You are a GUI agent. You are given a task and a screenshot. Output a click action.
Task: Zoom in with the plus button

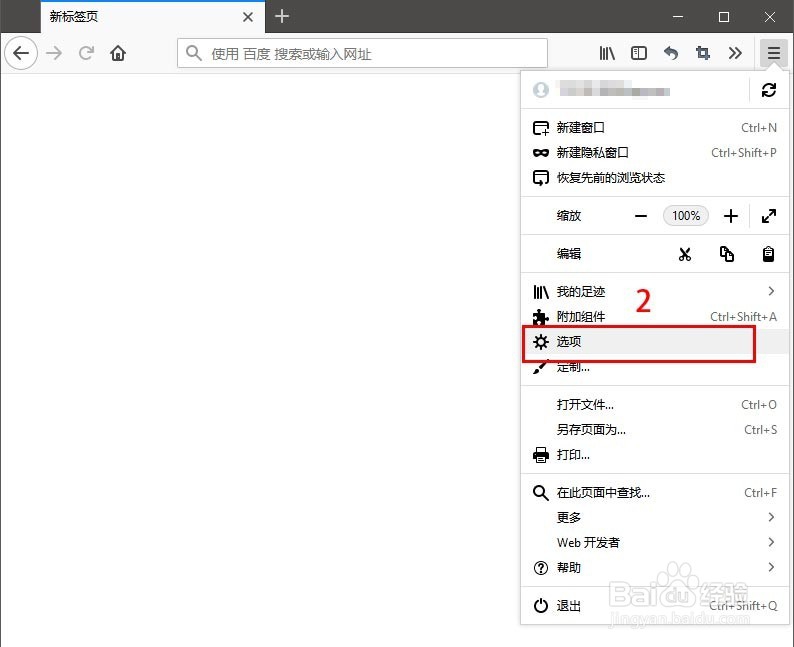coord(730,216)
